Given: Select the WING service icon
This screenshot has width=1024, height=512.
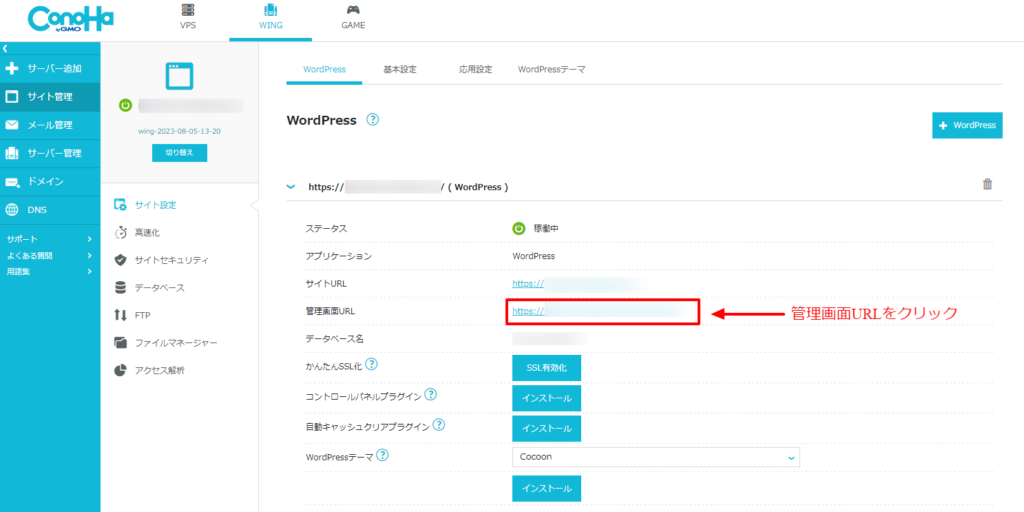Looking at the screenshot, I should coord(270,10).
